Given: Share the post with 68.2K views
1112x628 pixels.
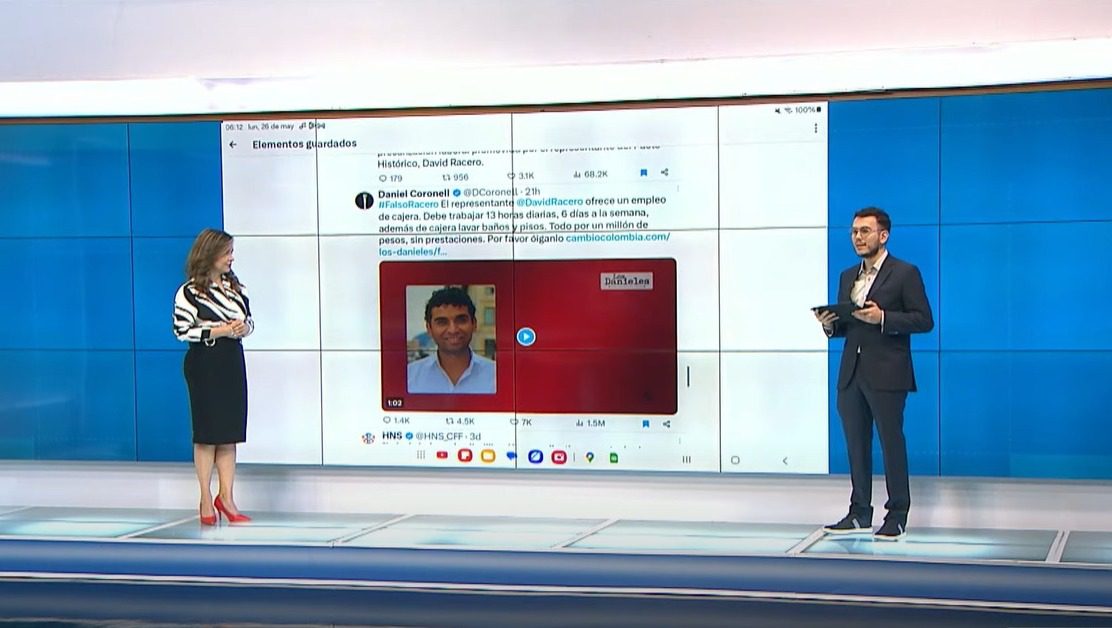Looking at the screenshot, I should 665,172.
